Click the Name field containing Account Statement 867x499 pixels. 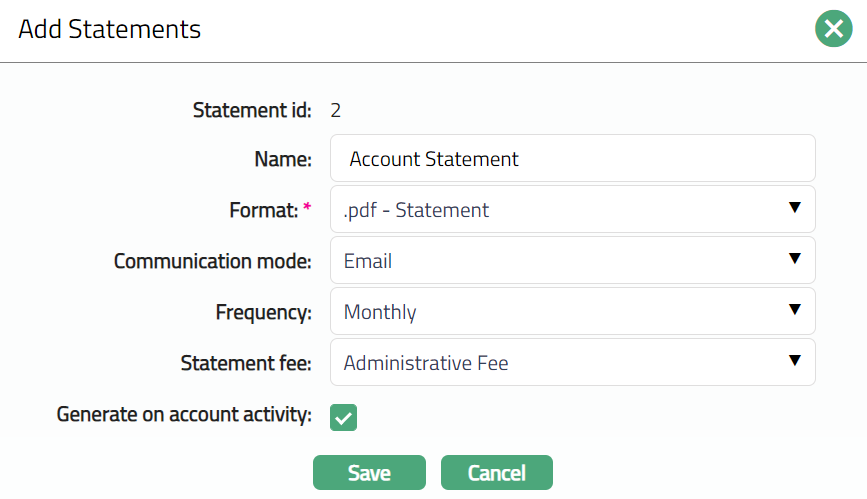[572, 159]
